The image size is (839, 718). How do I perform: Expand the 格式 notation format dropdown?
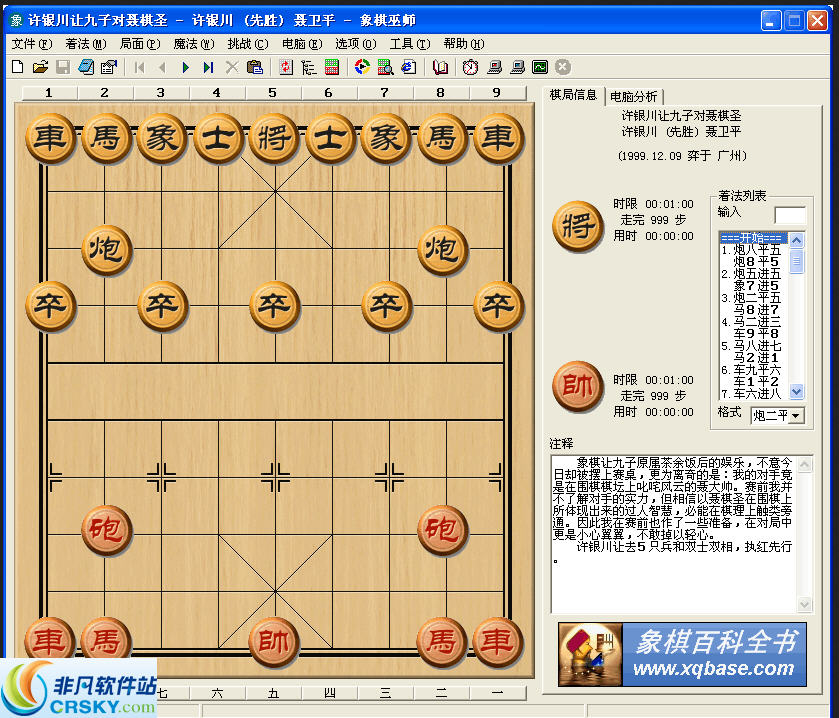tap(796, 415)
